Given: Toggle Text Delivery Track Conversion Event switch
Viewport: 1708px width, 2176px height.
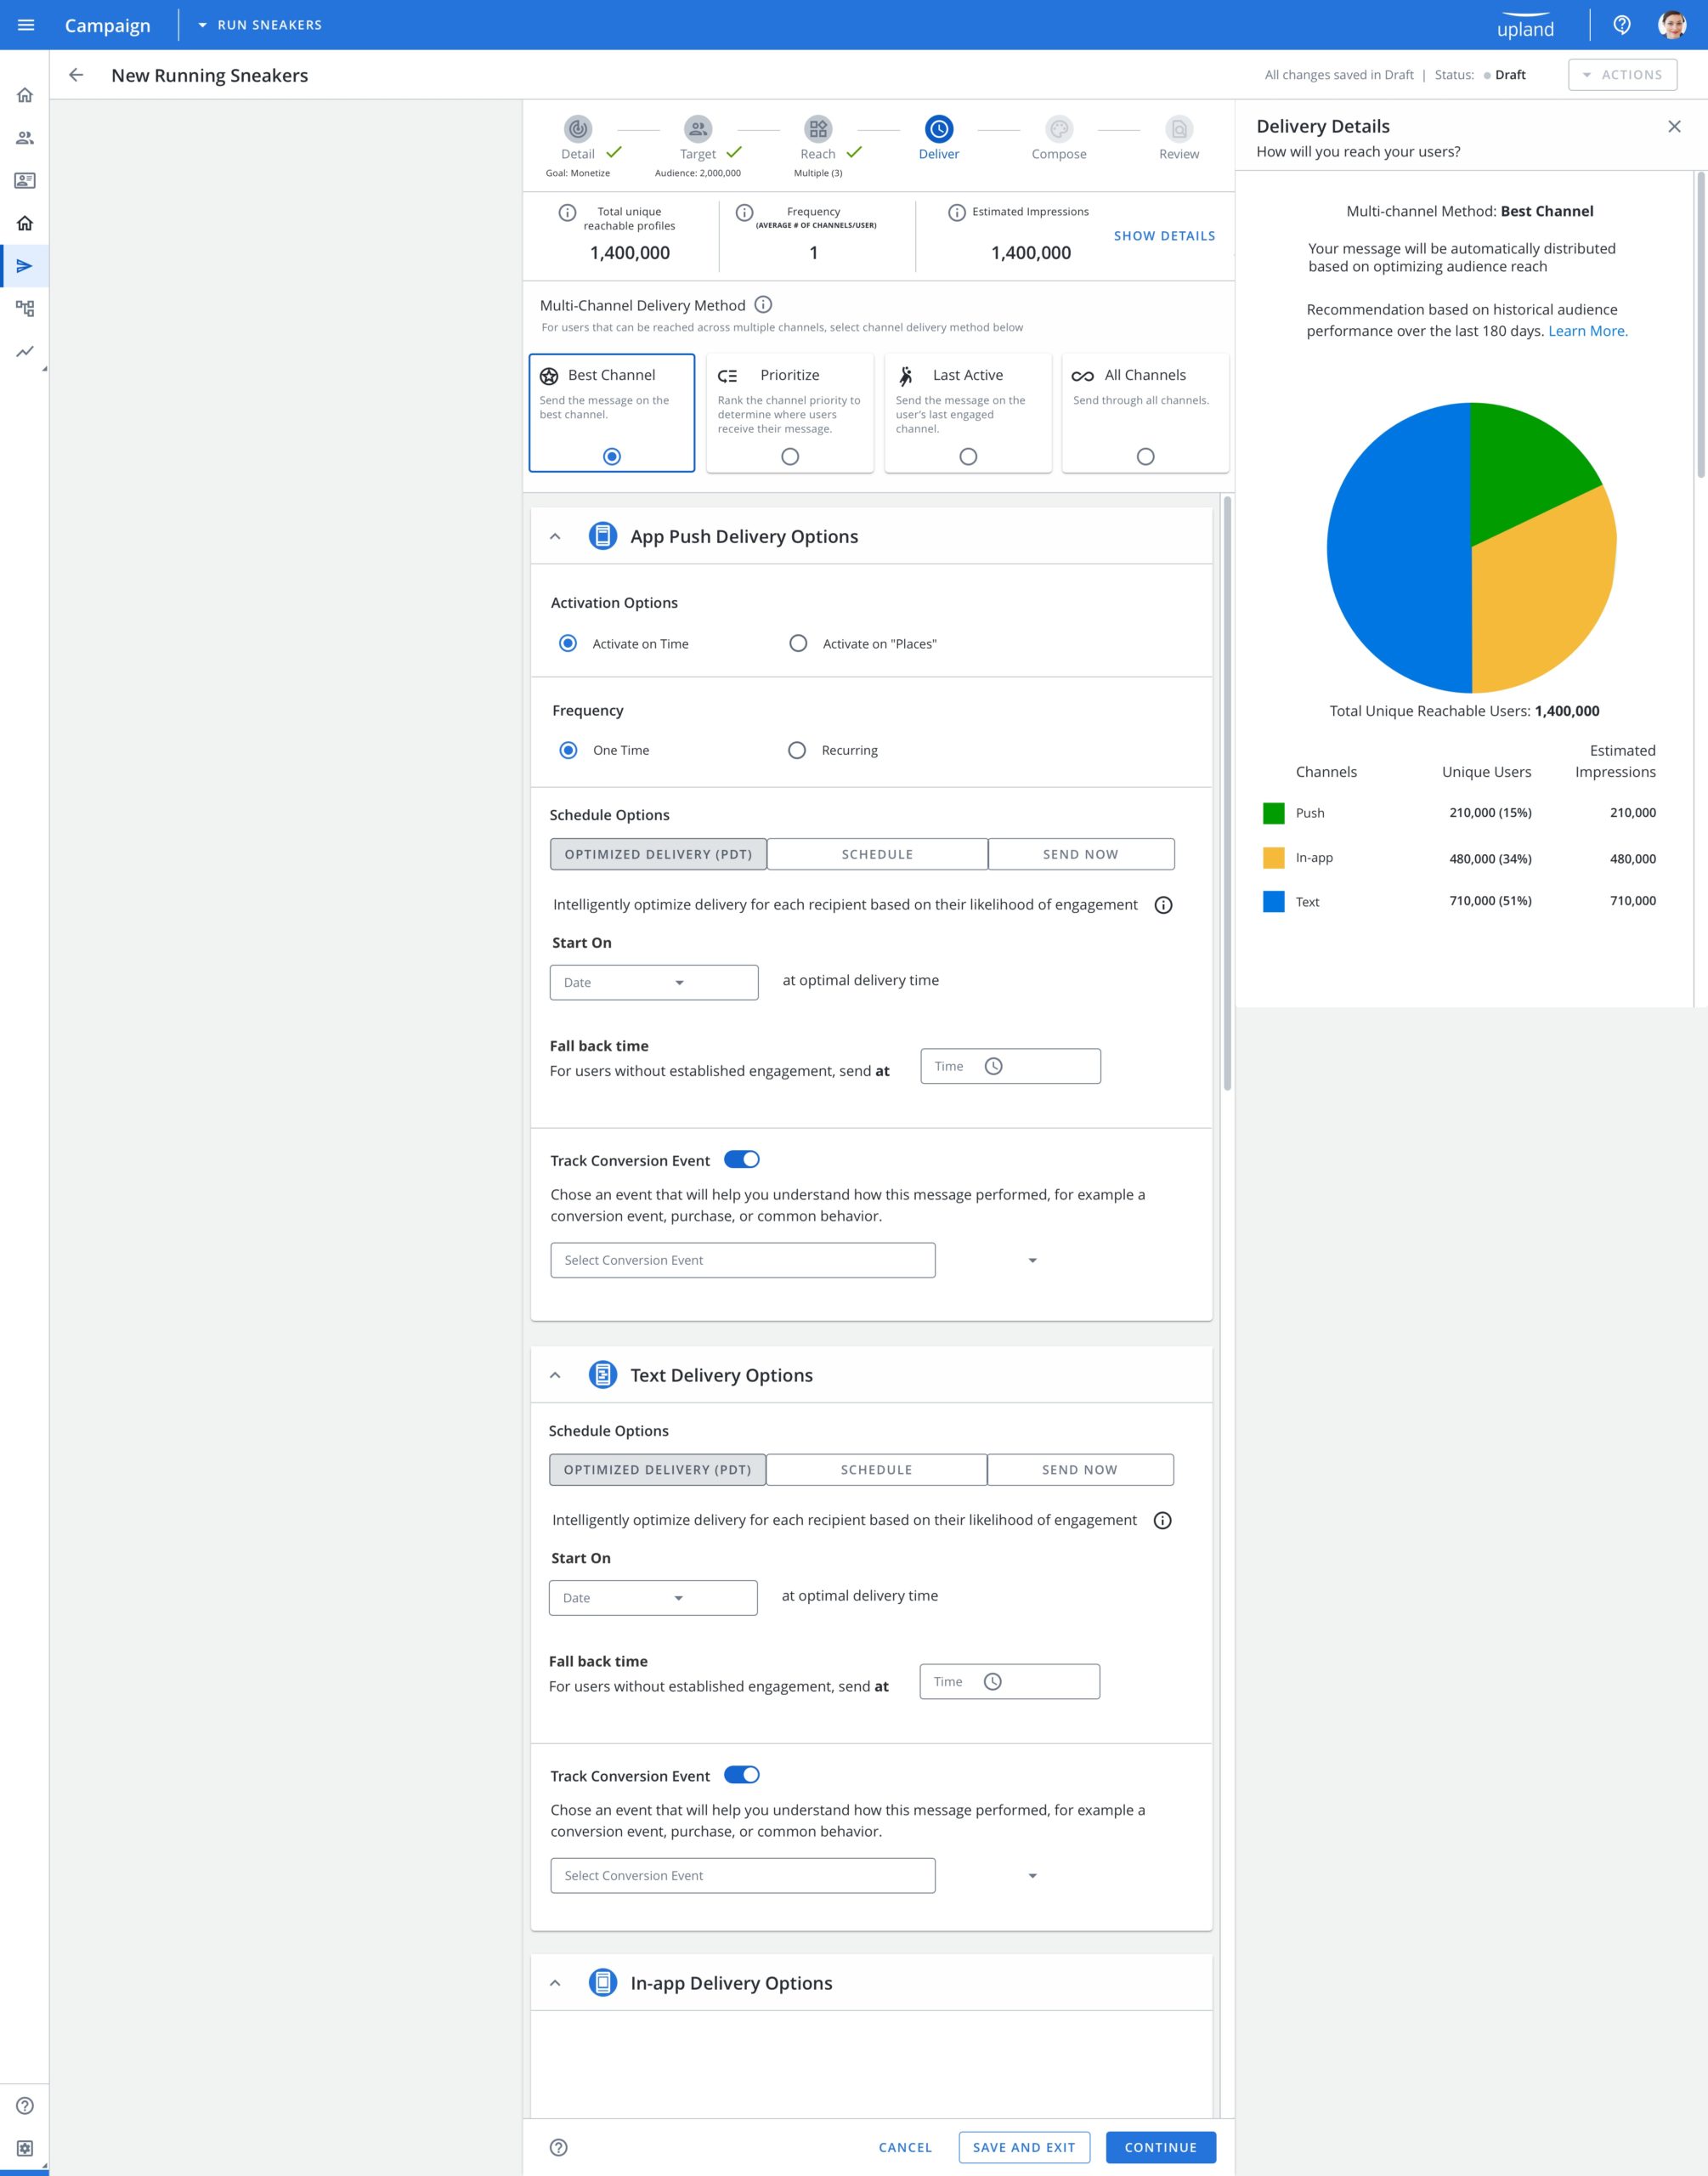Looking at the screenshot, I should tap(742, 1774).
